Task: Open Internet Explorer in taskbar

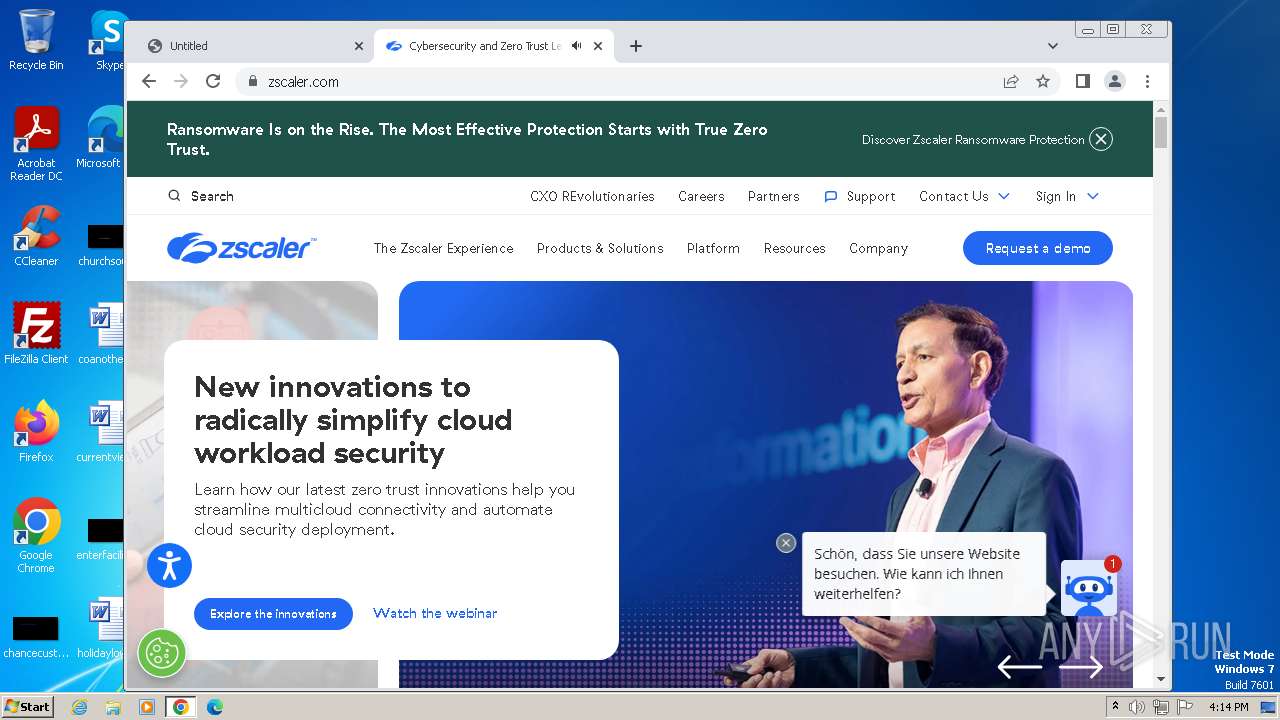Action: (80, 707)
